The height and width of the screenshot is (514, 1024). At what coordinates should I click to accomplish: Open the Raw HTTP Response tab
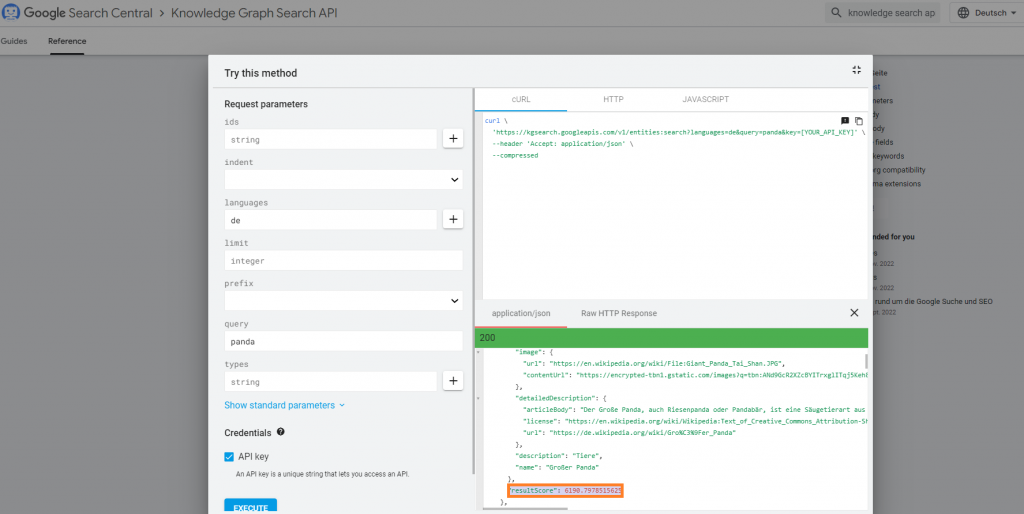[619, 313]
